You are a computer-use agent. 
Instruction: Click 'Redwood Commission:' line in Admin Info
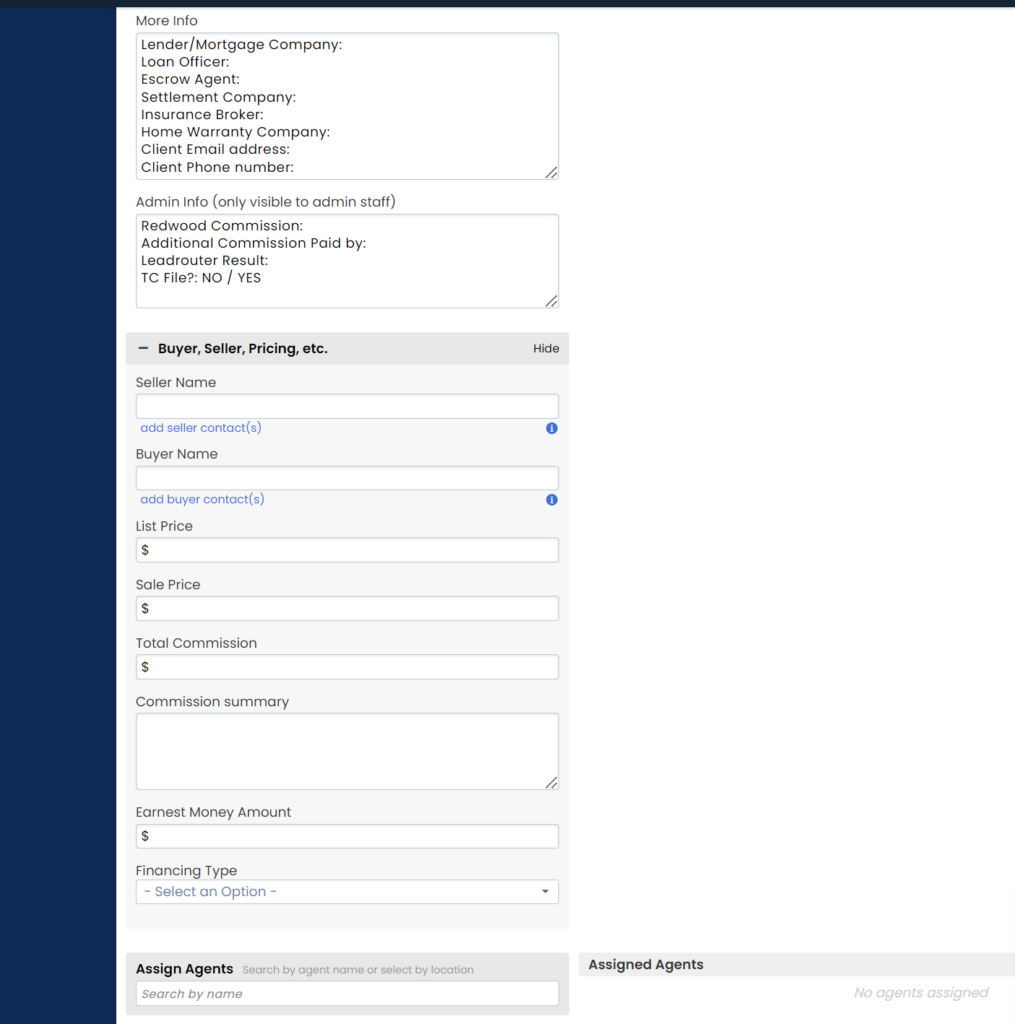click(222, 226)
